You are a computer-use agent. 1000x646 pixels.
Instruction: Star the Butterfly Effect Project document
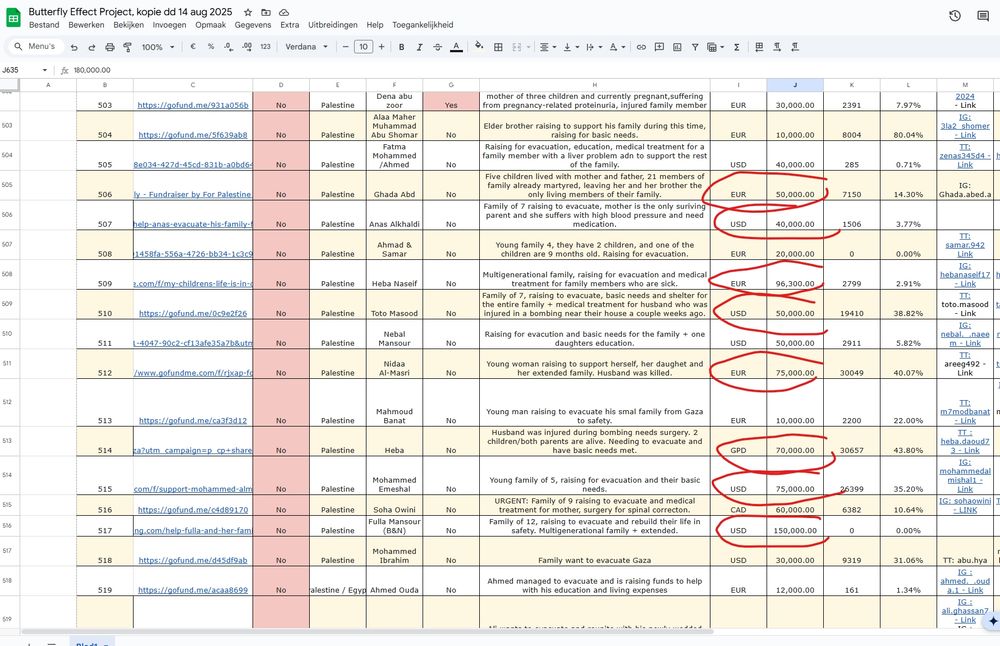coord(247,13)
